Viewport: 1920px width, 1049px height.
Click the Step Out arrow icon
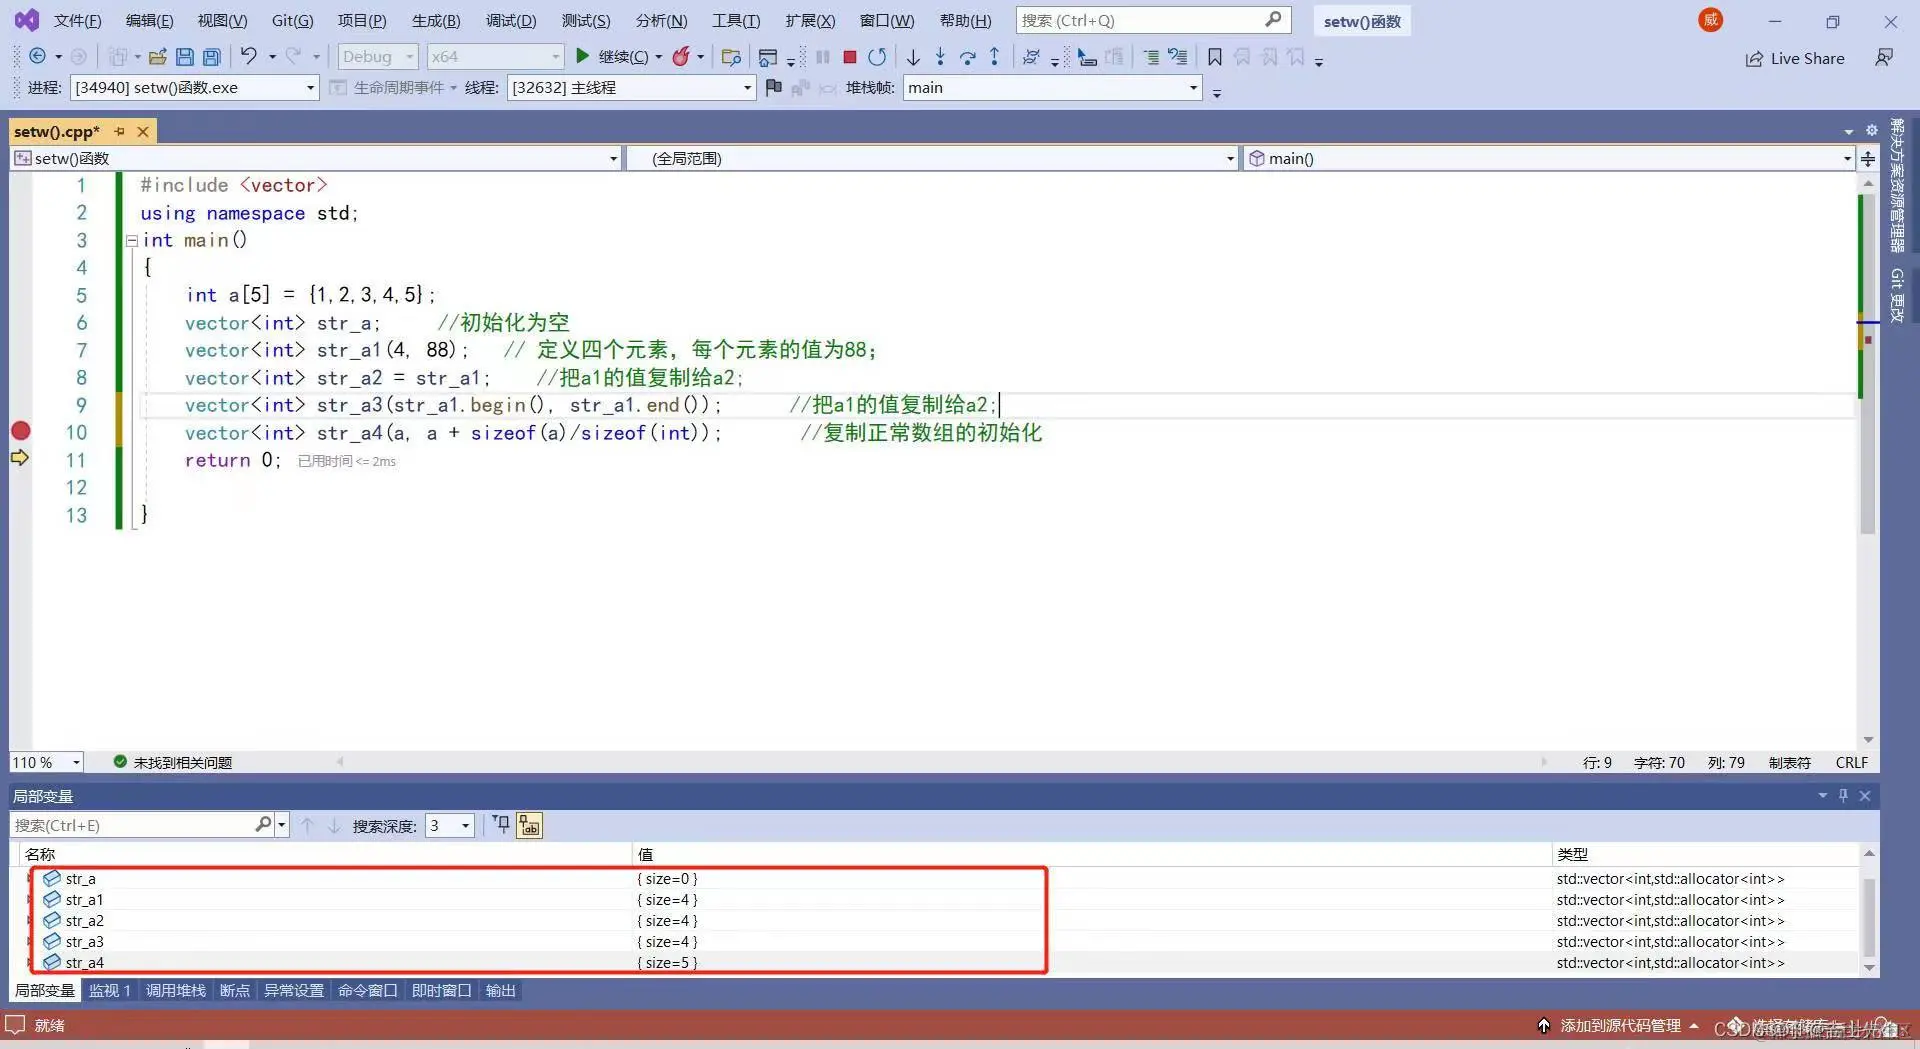click(x=994, y=57)
